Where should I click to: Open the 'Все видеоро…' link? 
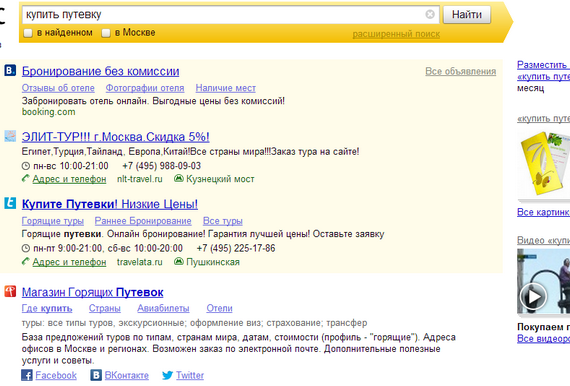point(543,339)
